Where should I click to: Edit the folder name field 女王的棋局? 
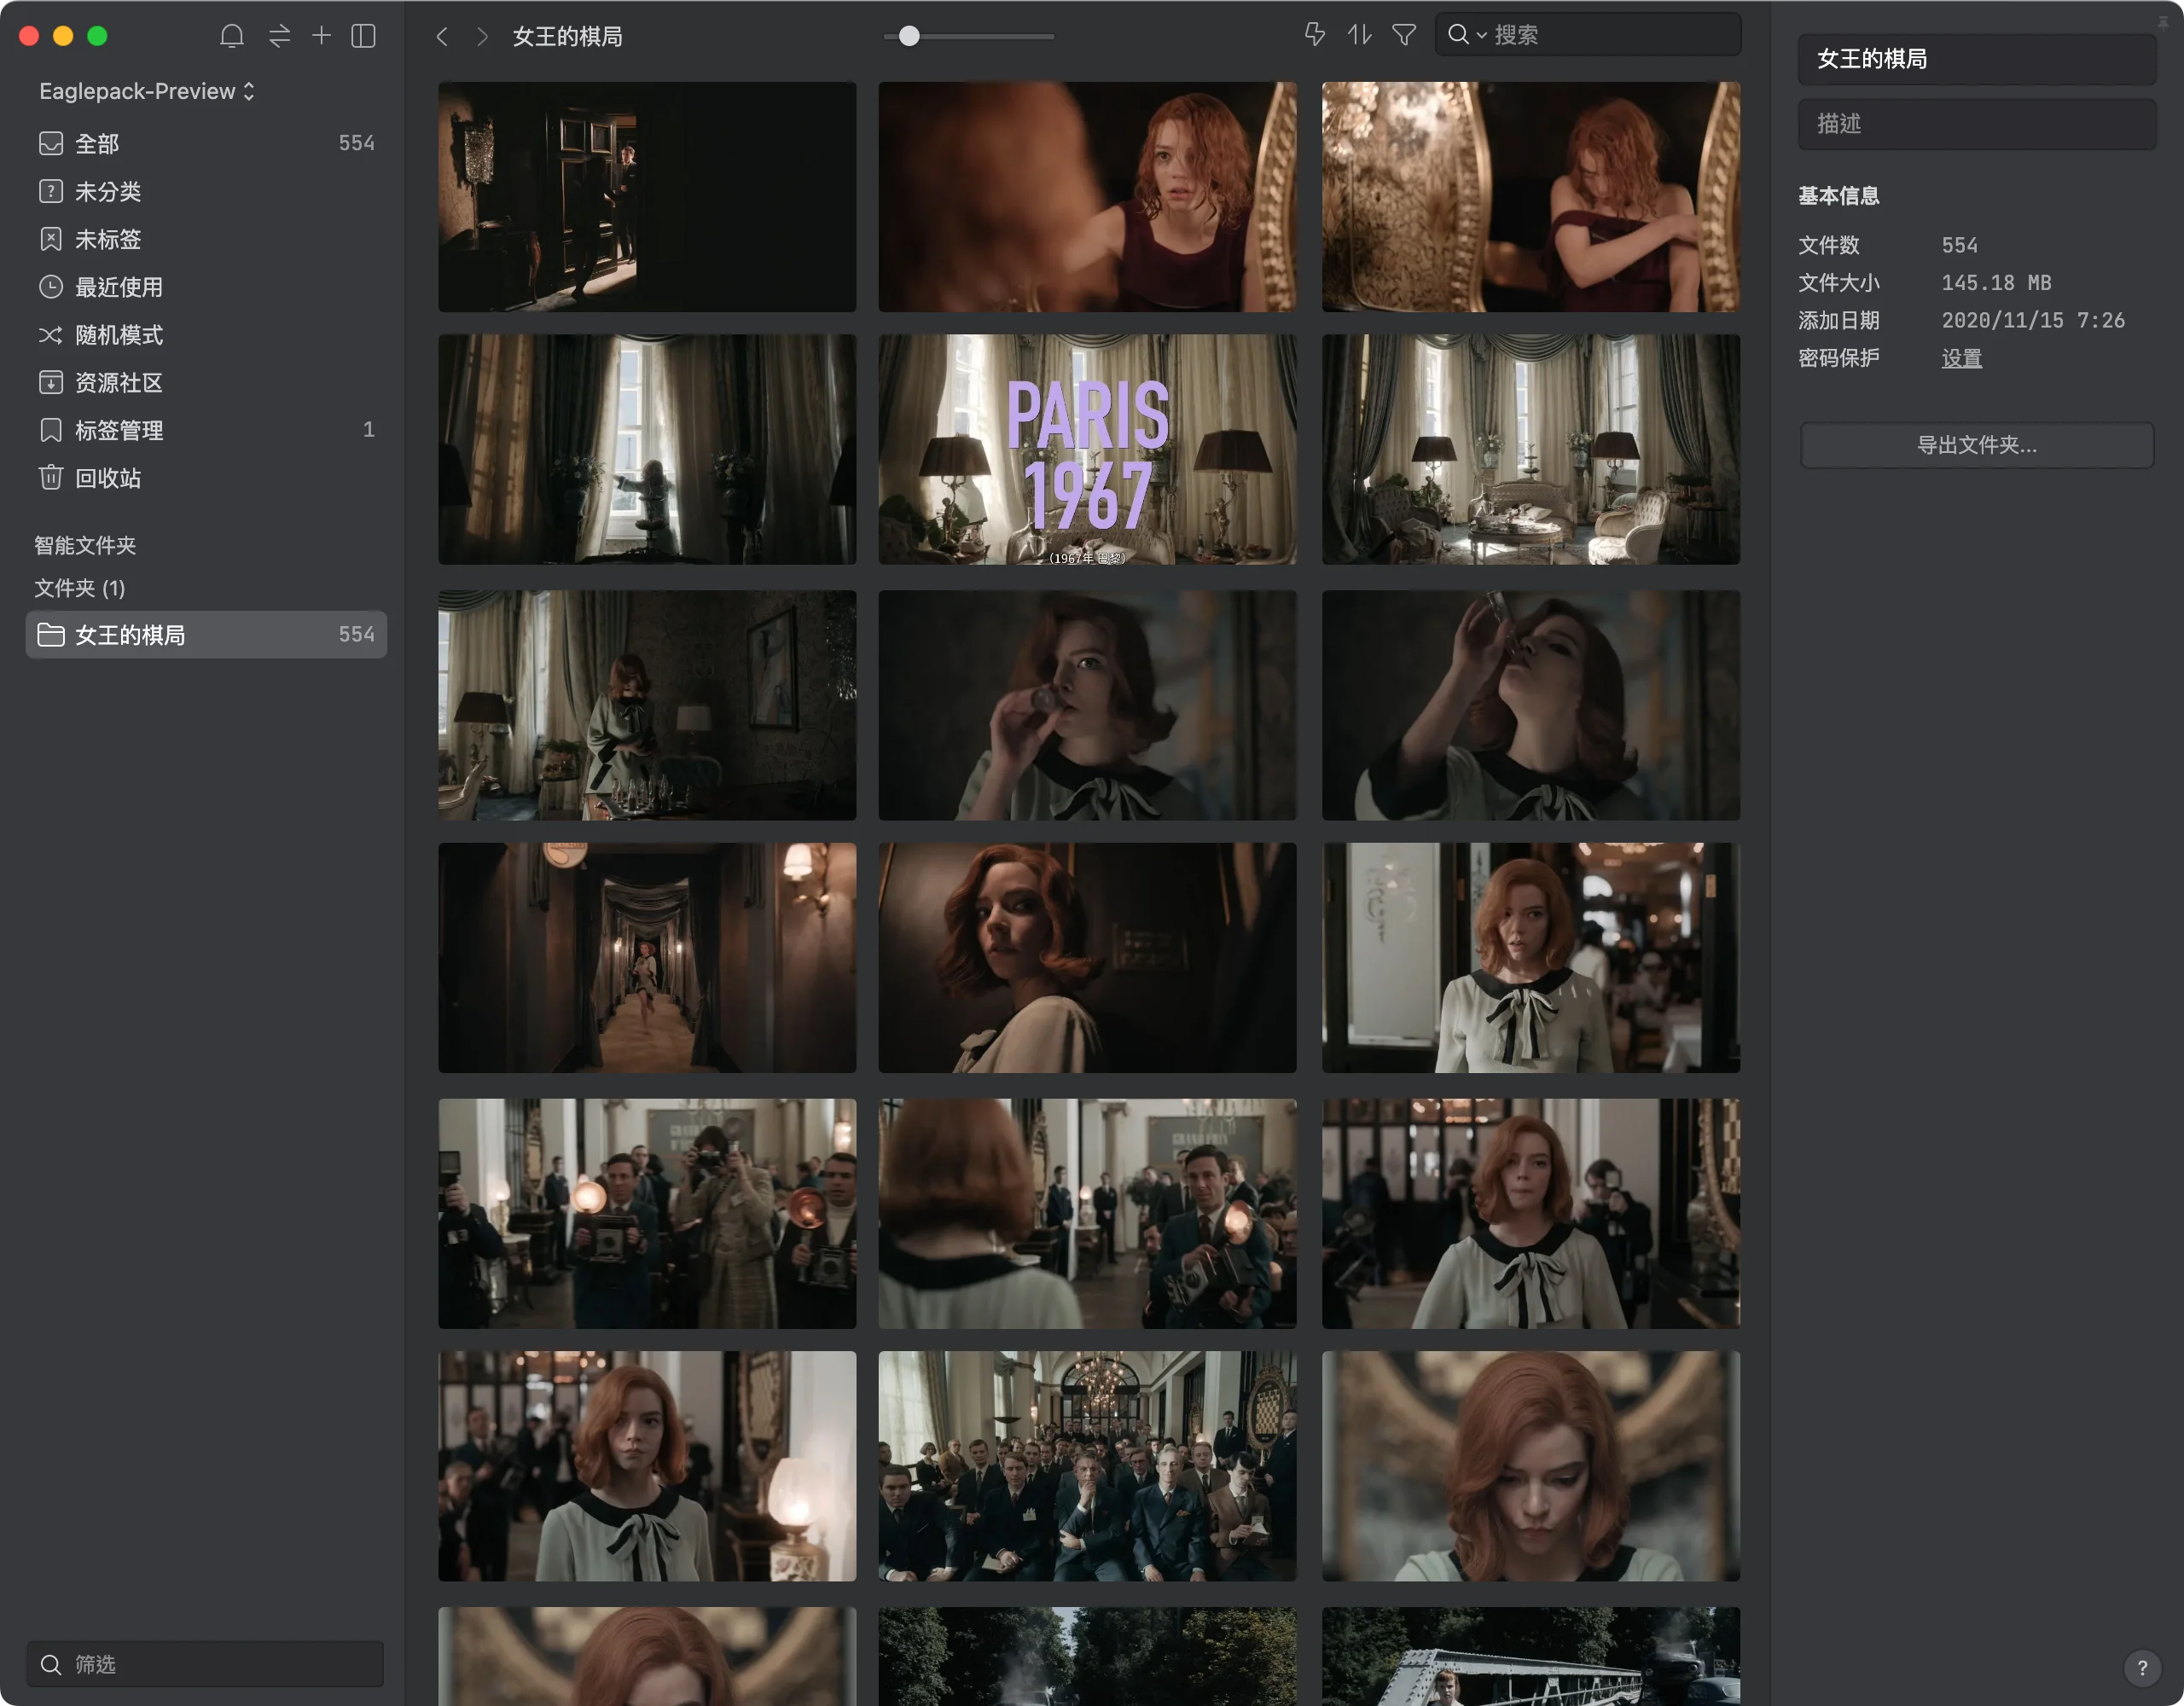(x=1977, y=59)
